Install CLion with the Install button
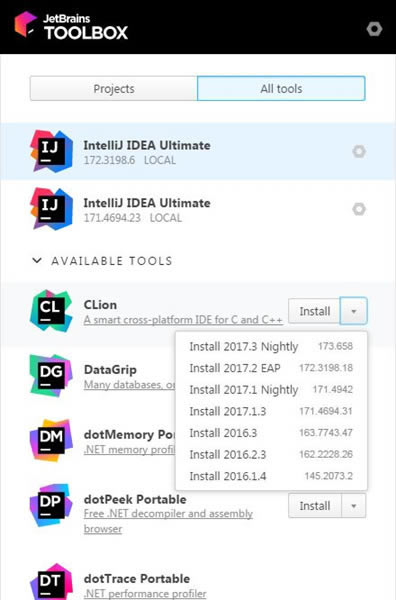Screen dimensions: 396x600 tap(315, 311)
